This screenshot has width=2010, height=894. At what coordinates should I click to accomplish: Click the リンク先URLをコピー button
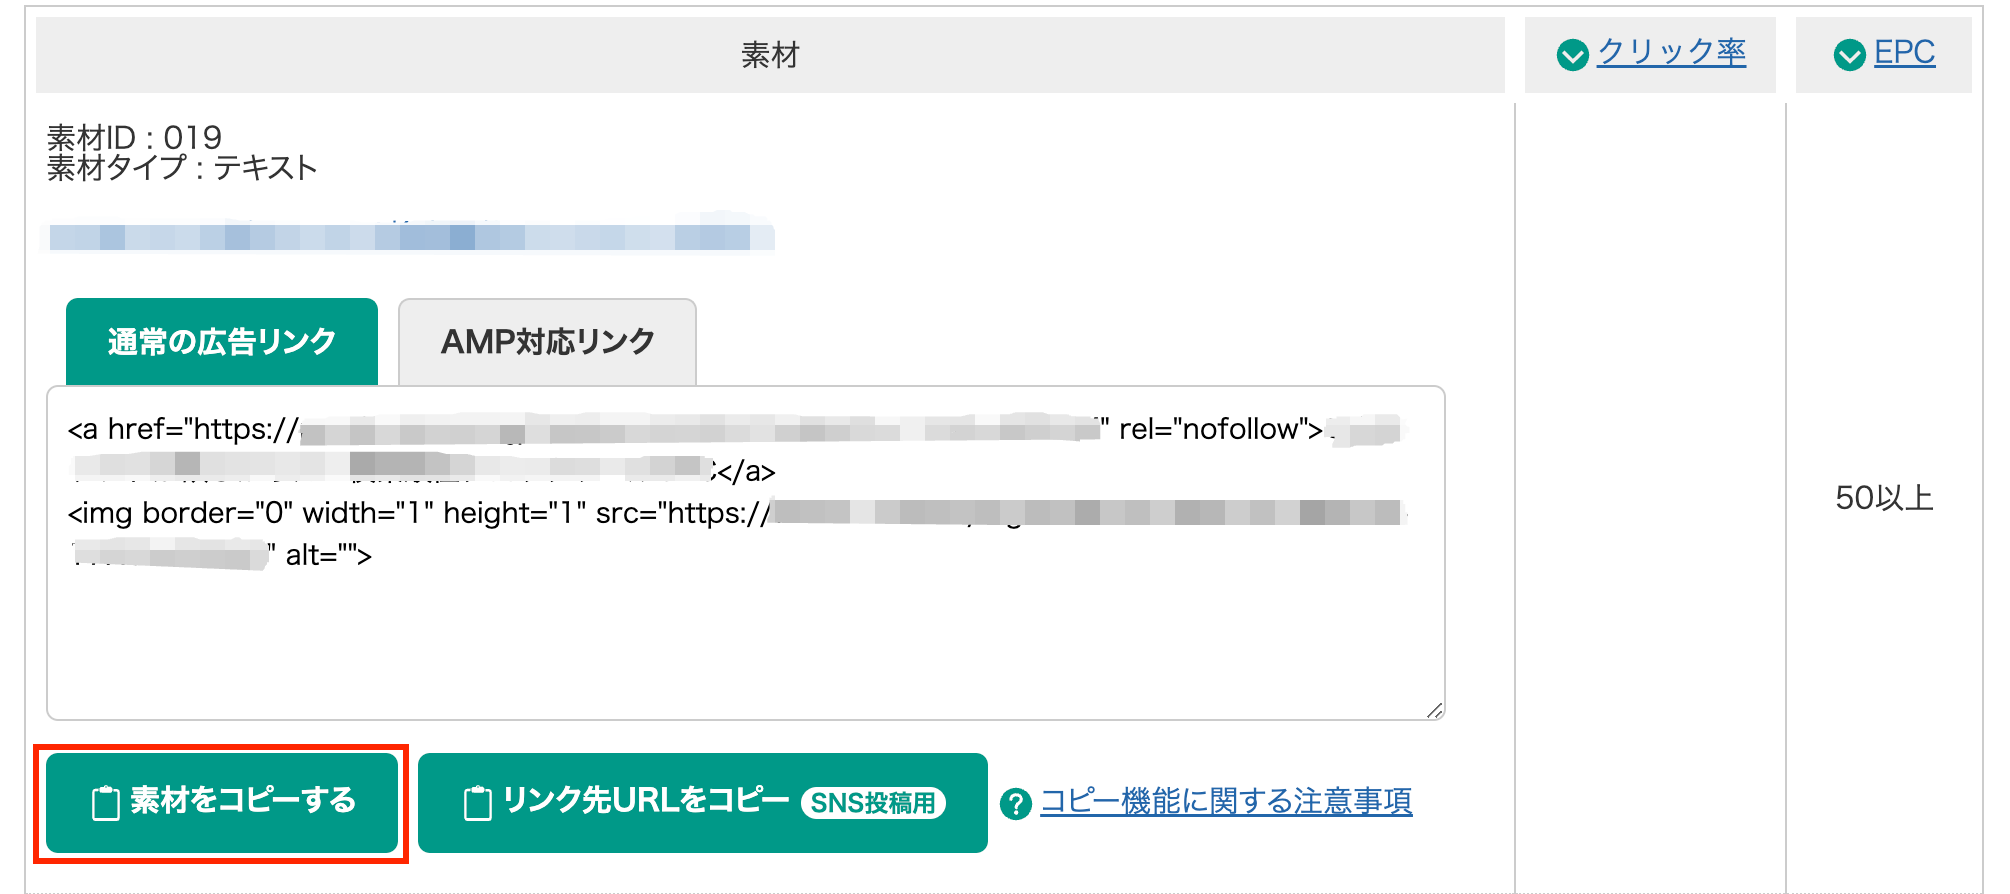(702, 802)
